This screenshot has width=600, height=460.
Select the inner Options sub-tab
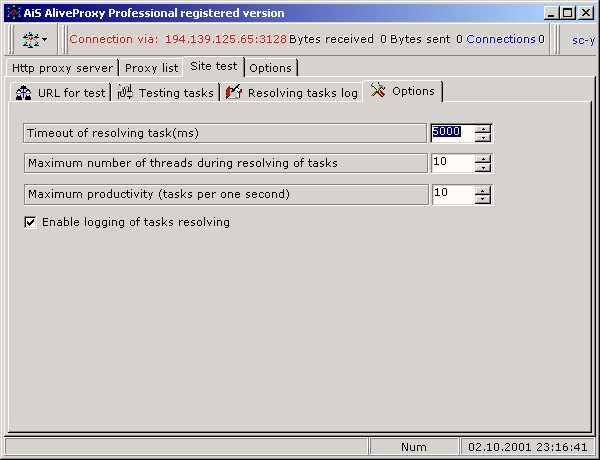coord(403,91)
